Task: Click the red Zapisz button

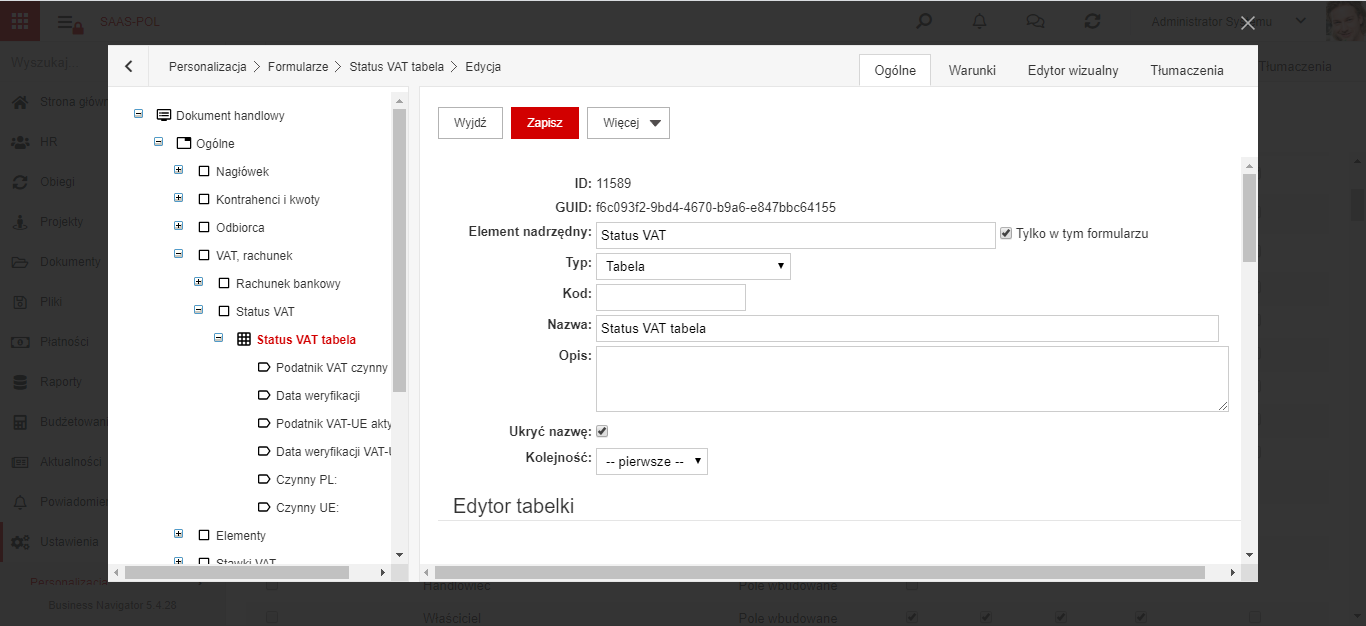Action: [x=545, y=123]
